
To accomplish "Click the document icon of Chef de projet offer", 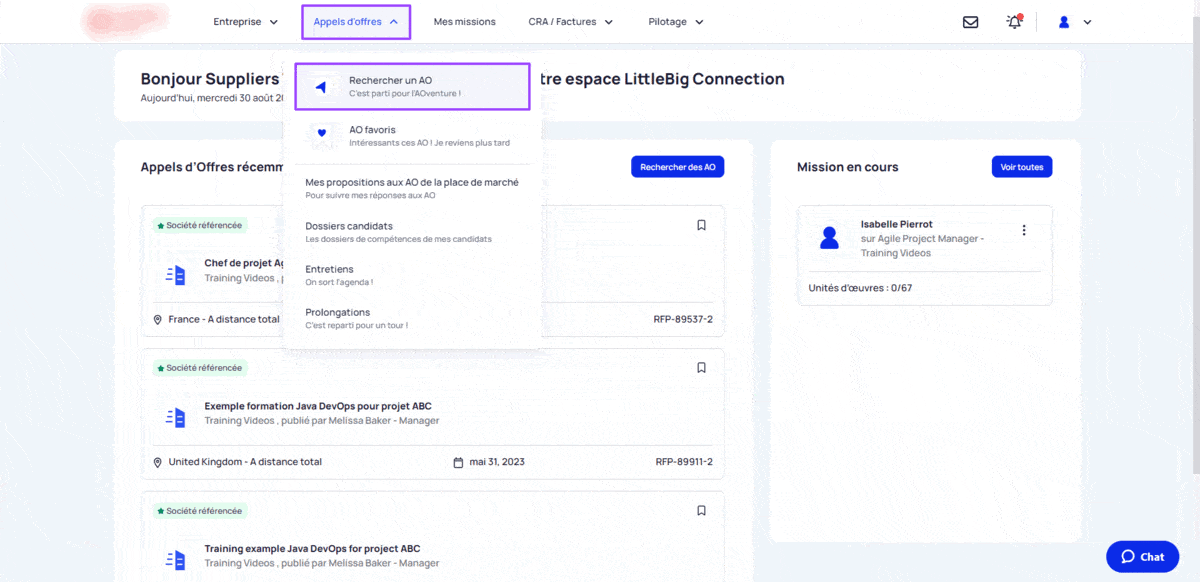I will click(x=176, y=274).
